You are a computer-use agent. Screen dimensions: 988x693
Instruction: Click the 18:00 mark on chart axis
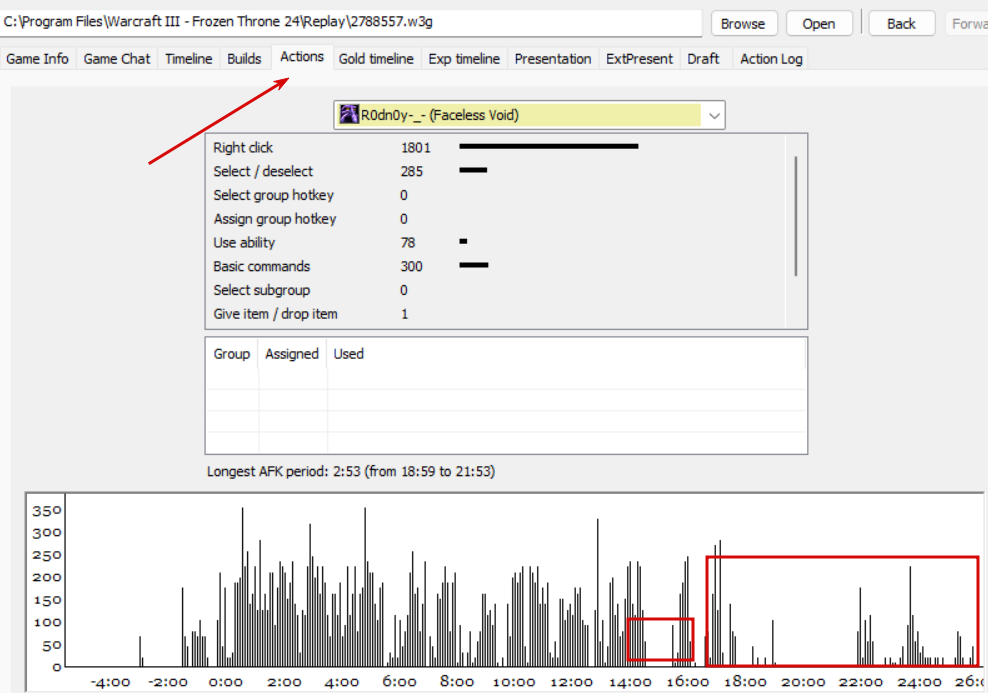[x=745, y=682]
